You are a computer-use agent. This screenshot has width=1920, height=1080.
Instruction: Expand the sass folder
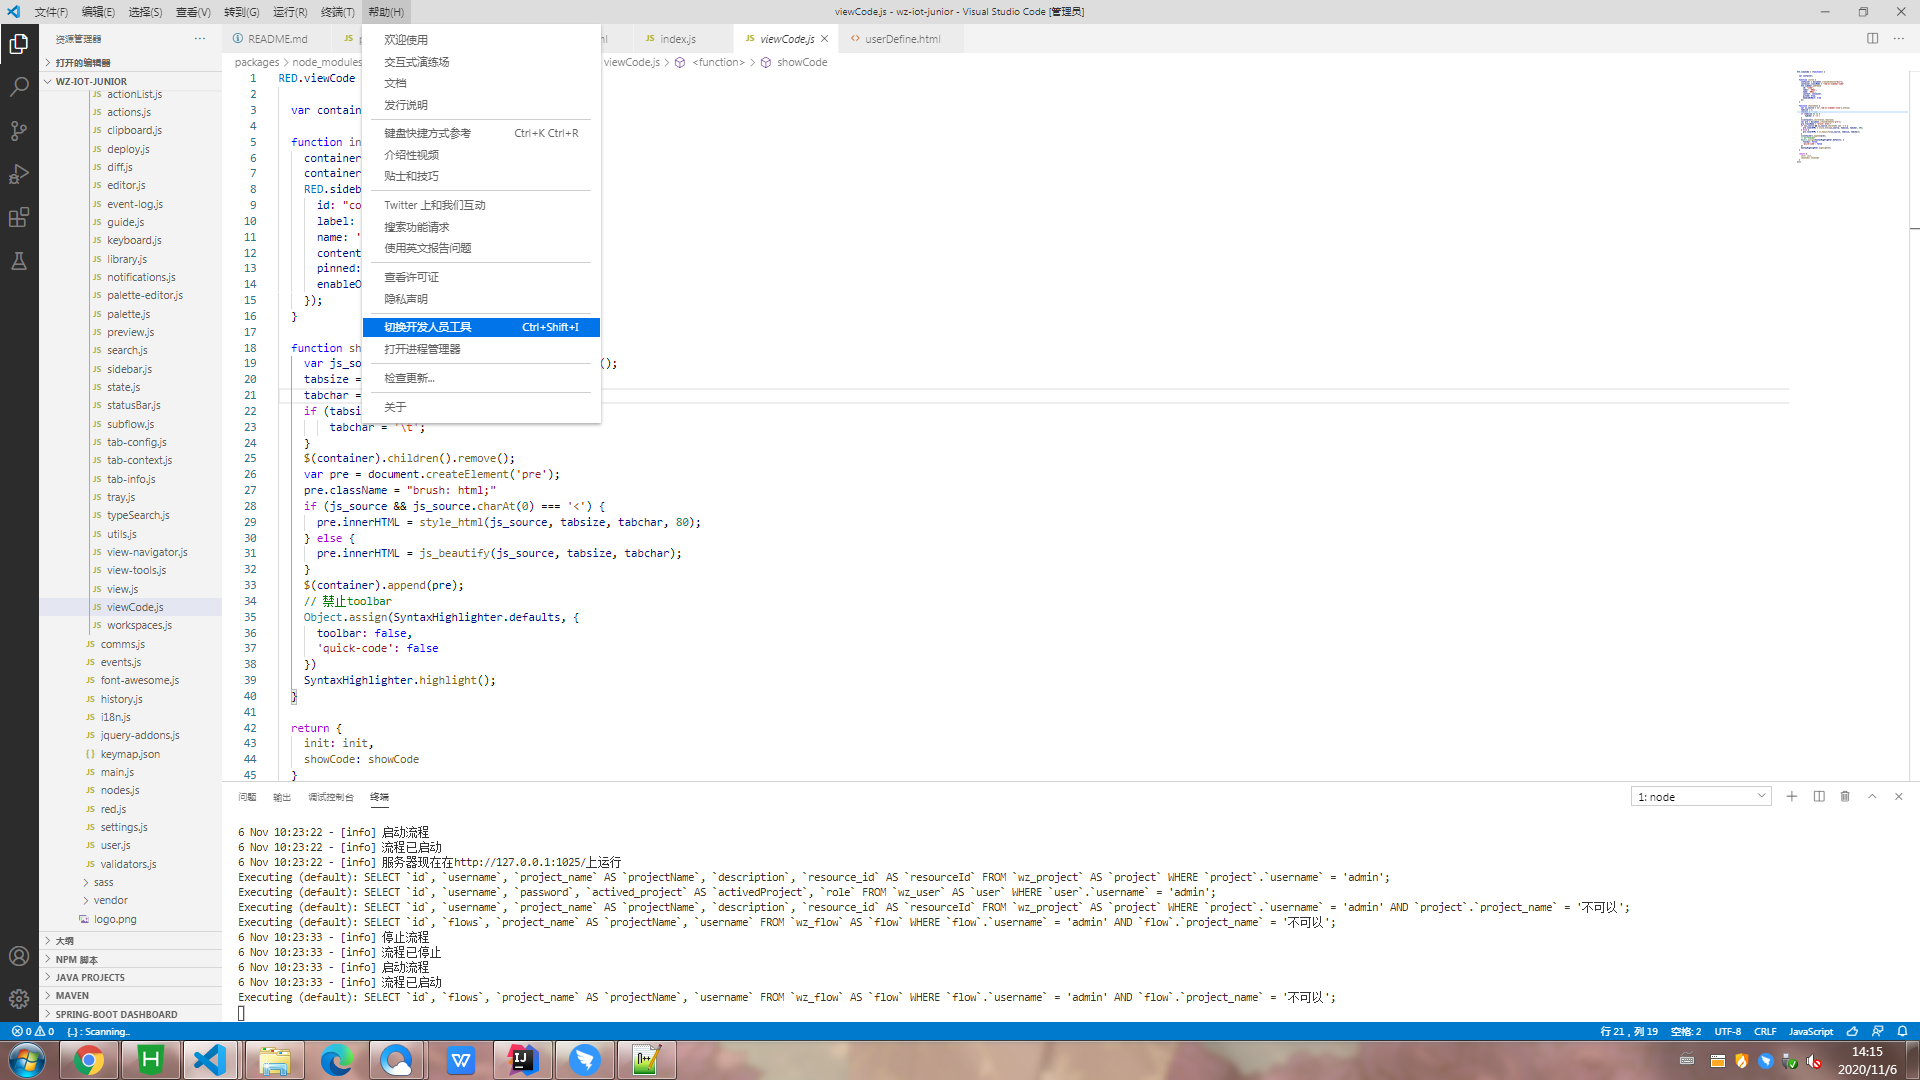pos(103,882)
